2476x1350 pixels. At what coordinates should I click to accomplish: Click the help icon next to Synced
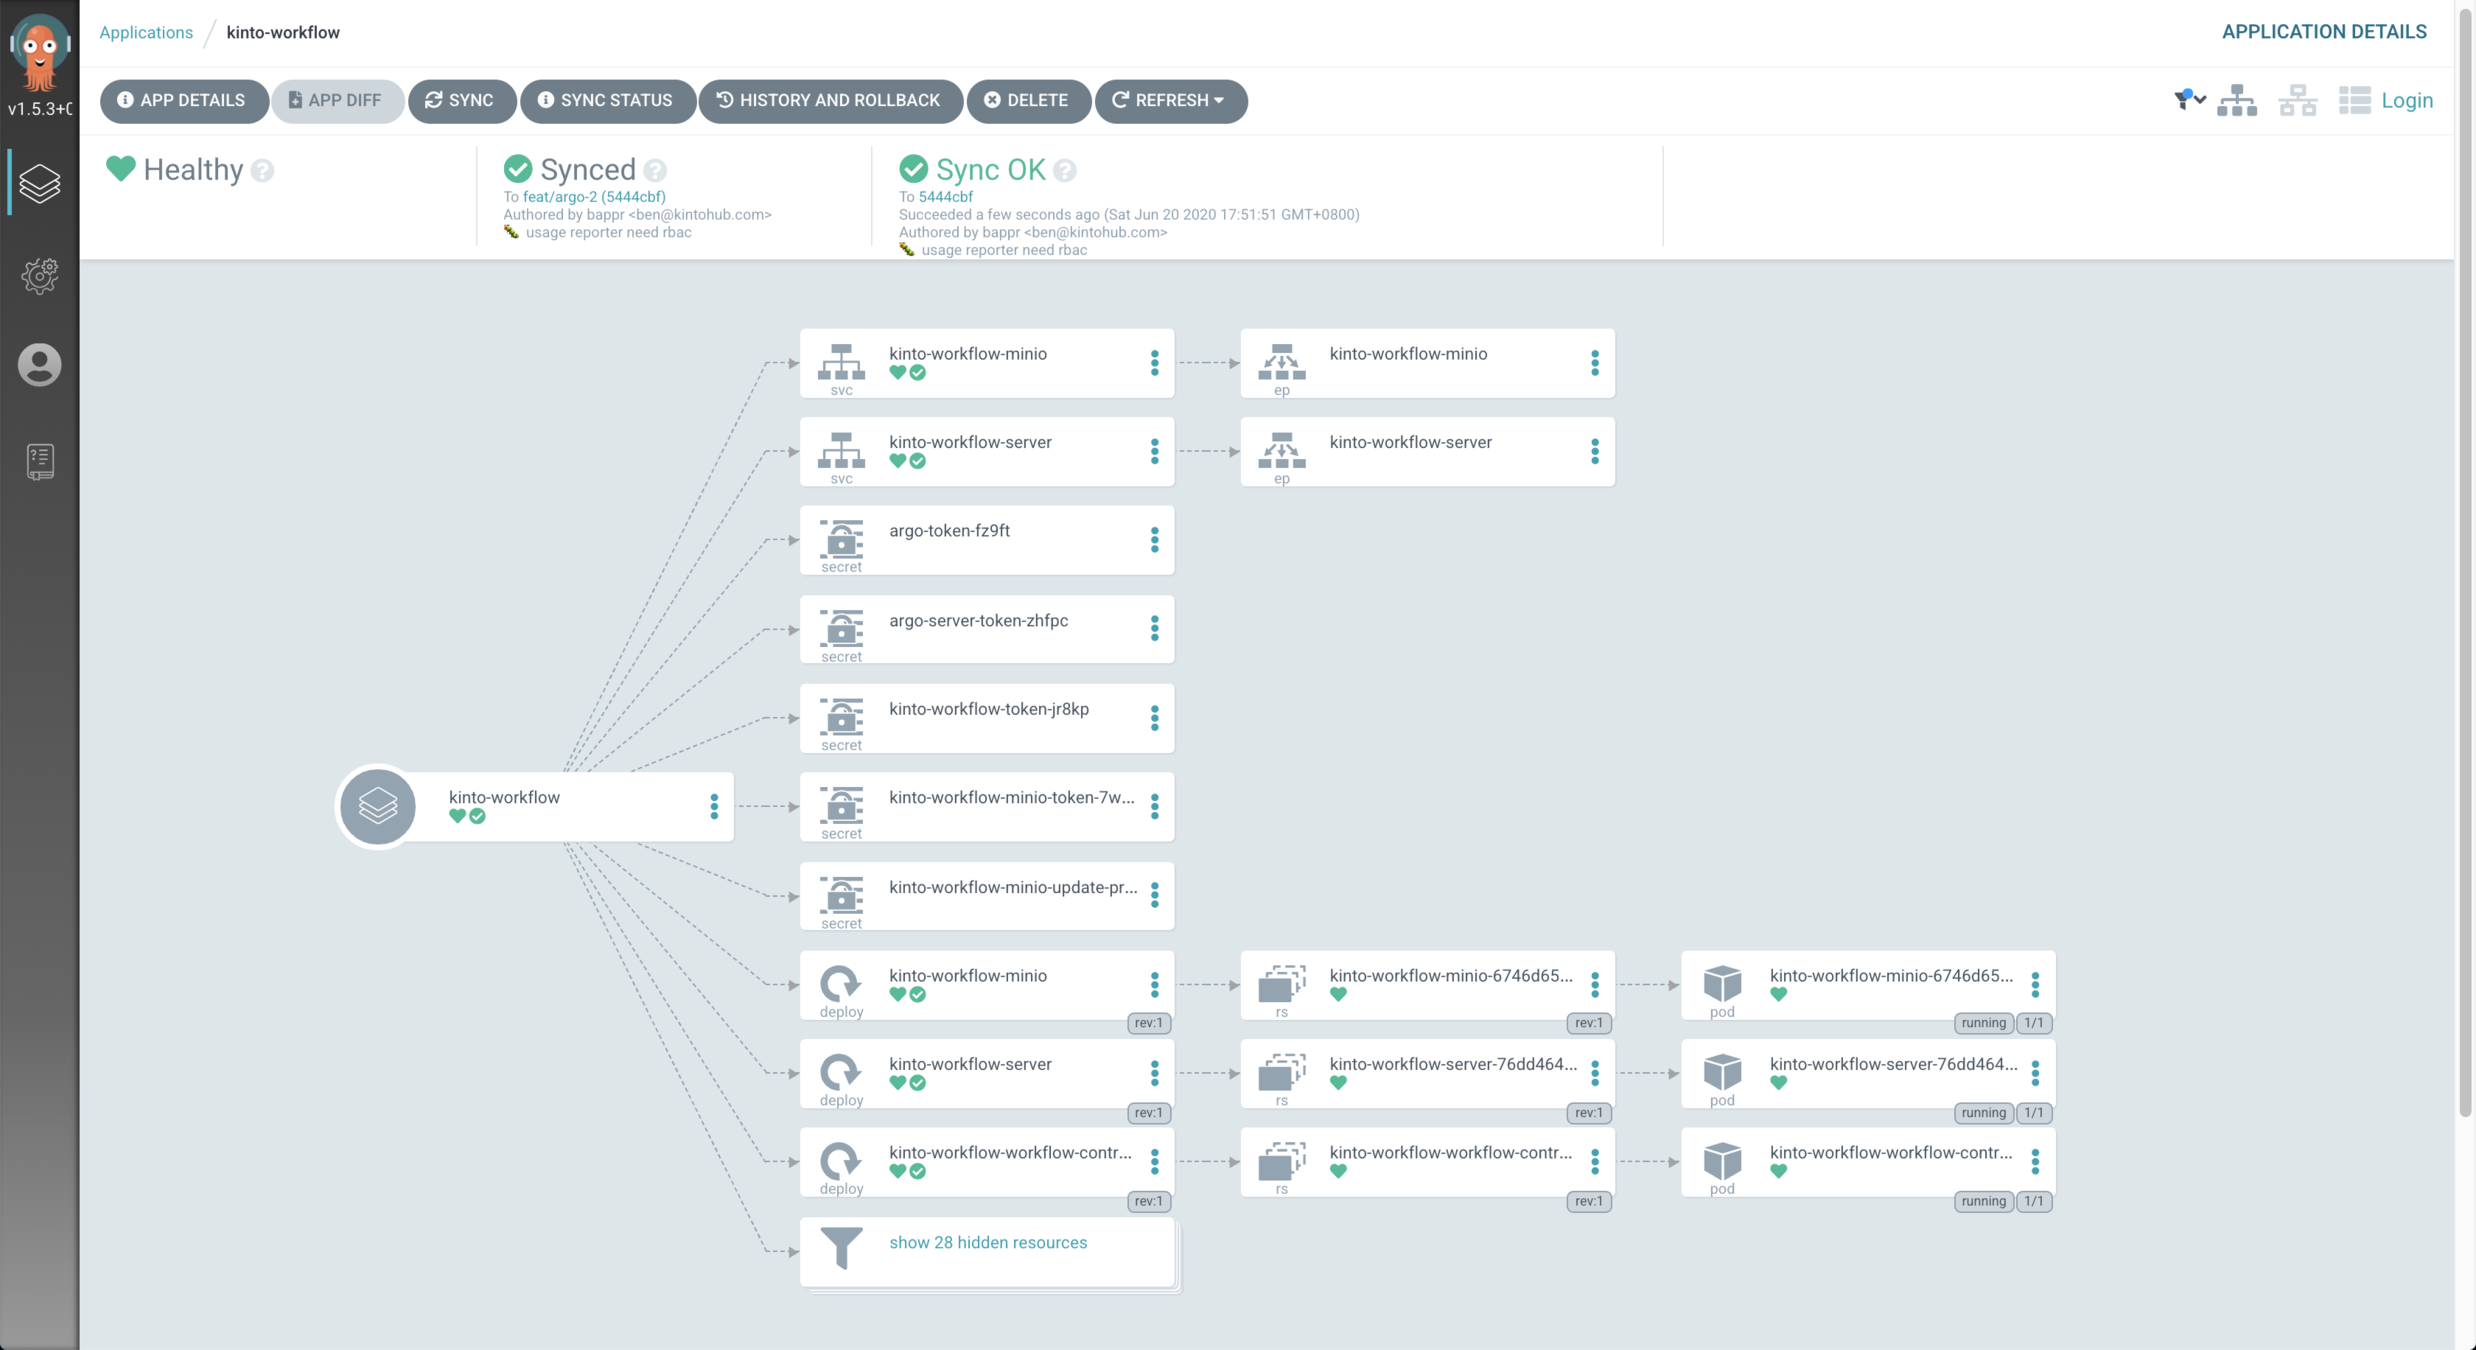pos(655,170)
